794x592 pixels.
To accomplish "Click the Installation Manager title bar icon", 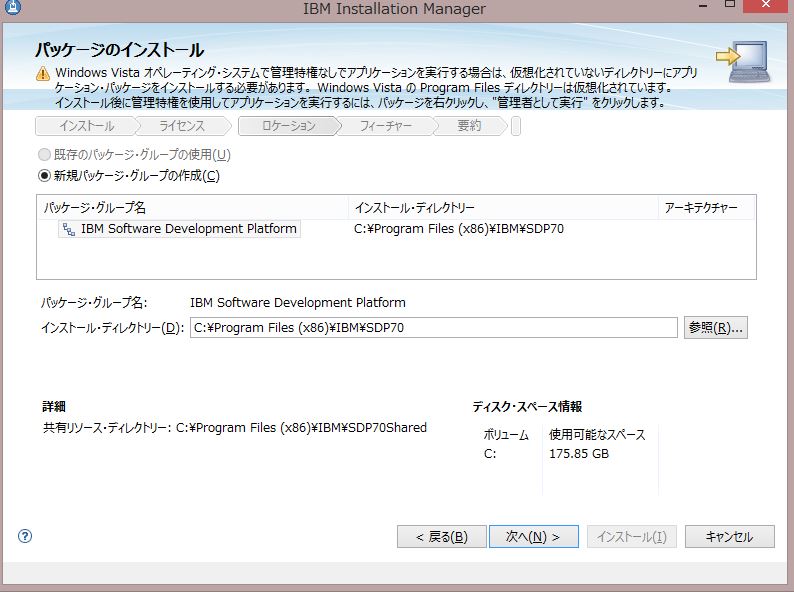I will coord(13,7).
